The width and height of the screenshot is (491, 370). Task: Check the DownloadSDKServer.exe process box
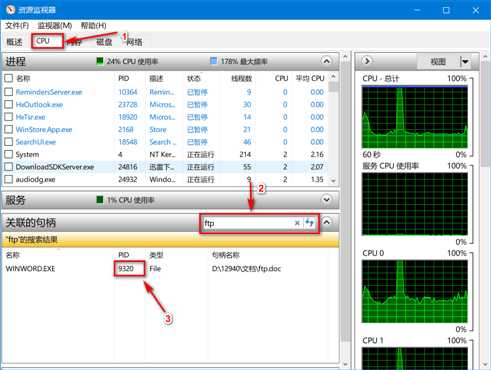[x=9, y=167]
